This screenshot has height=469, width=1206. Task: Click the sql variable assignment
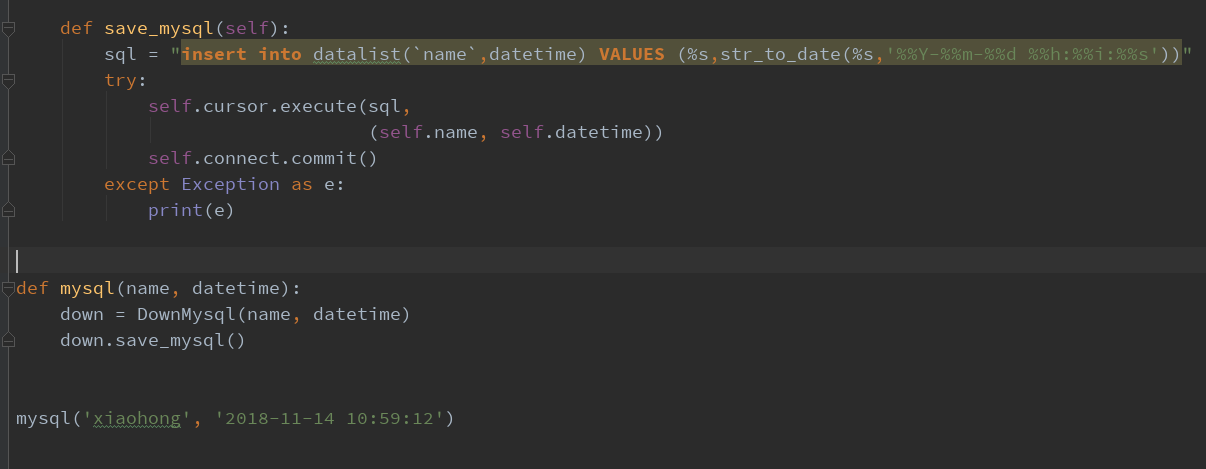[120, 54]
